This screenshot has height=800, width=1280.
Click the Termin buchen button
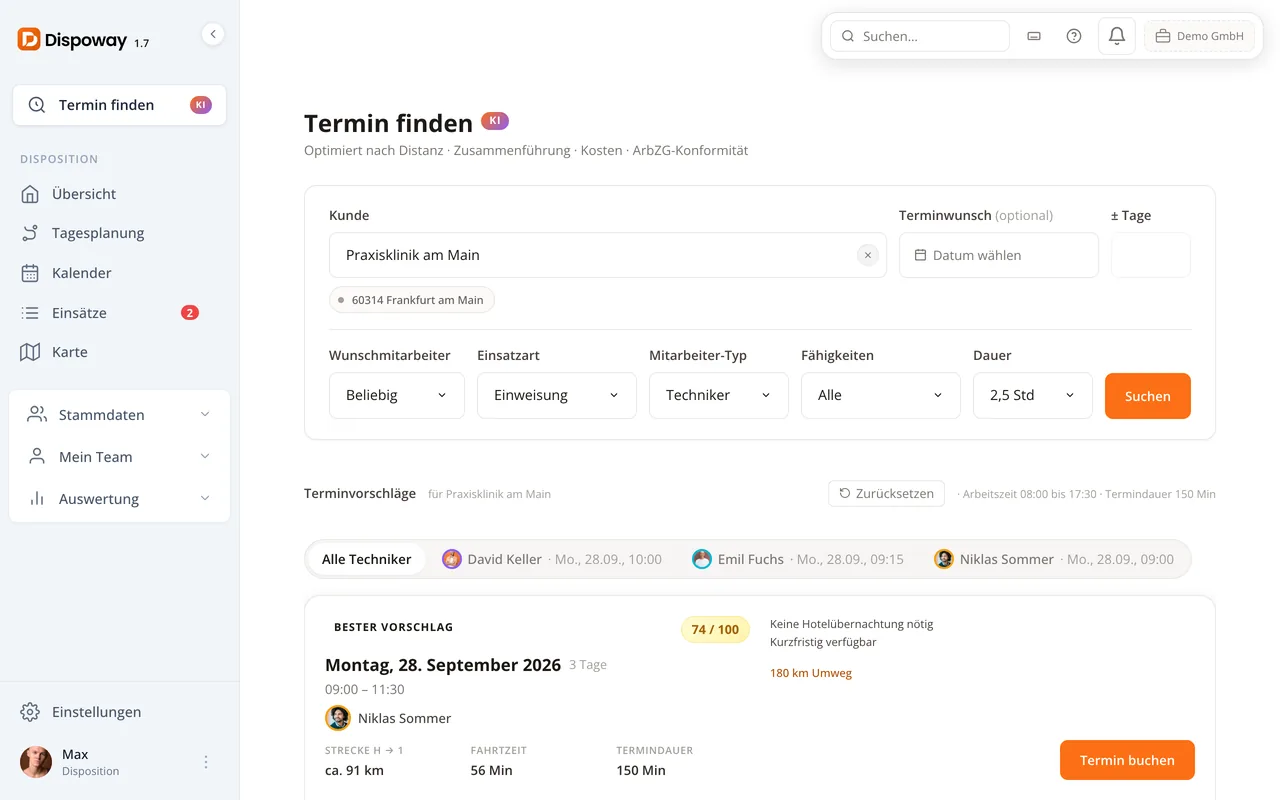coord(1127,760)
